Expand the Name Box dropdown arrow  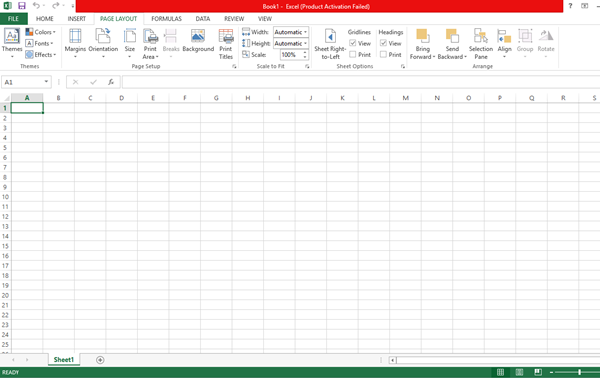[46, 82]
